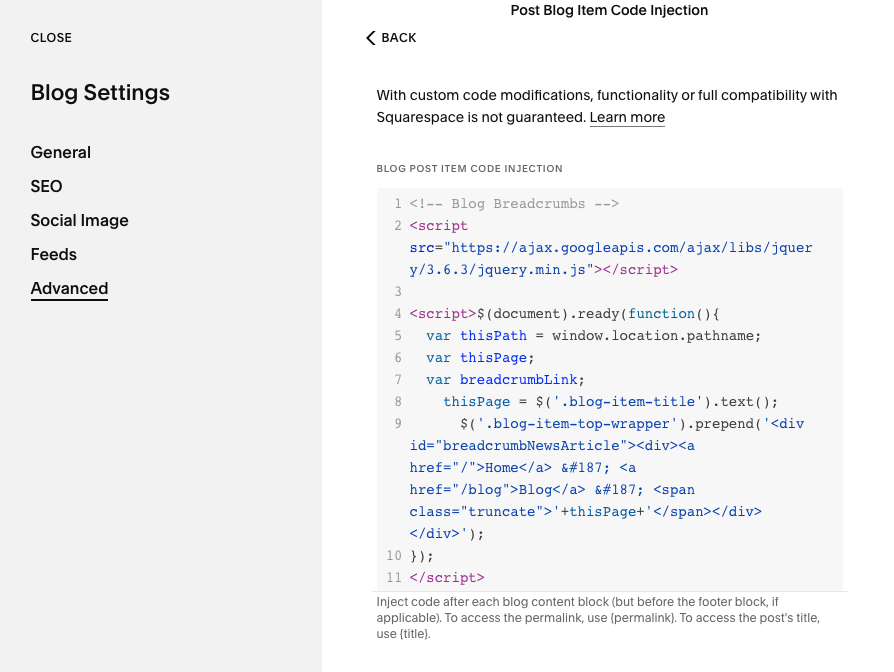
Task: Follow the Learn more link
Action: click(627, 117)
